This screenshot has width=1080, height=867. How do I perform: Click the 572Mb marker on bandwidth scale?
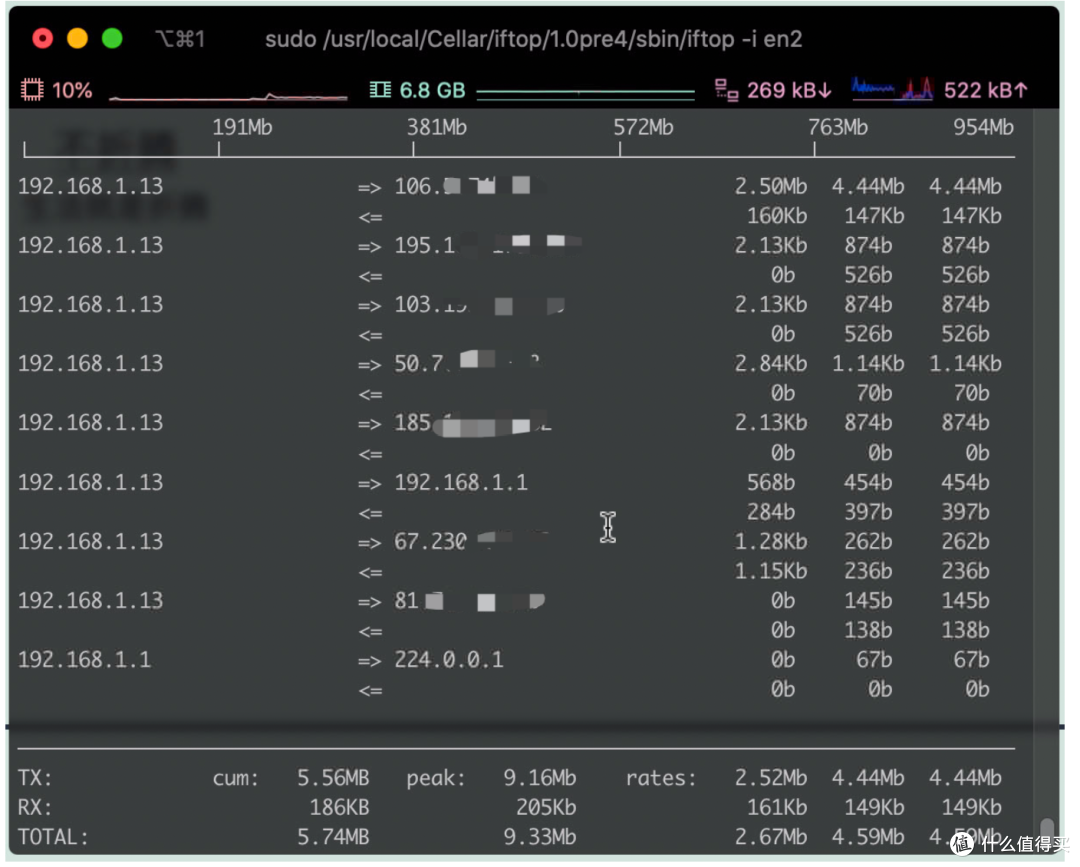tap(643, 127)
